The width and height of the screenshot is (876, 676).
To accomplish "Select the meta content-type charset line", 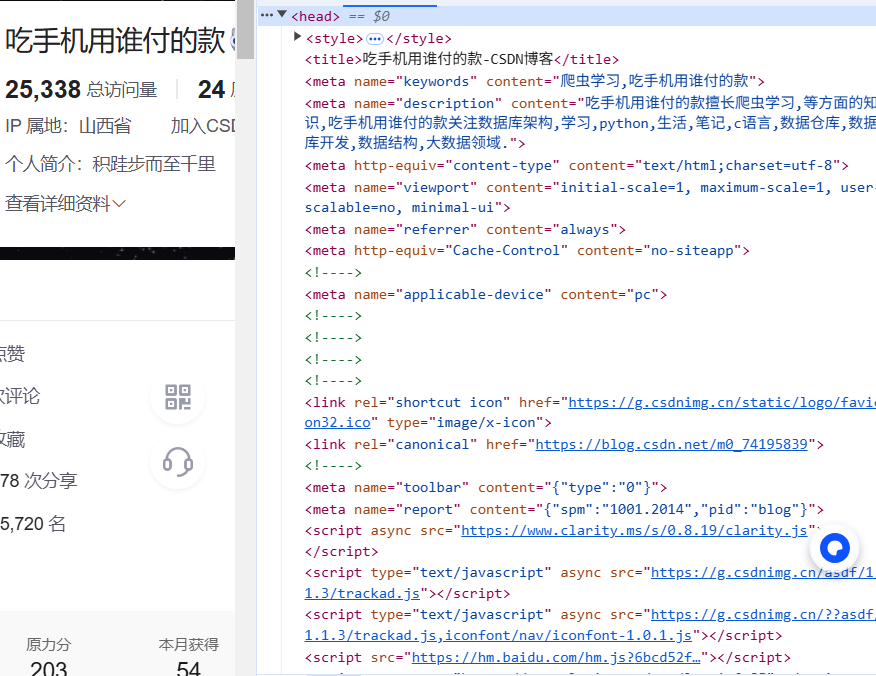I will click(577, 165).
